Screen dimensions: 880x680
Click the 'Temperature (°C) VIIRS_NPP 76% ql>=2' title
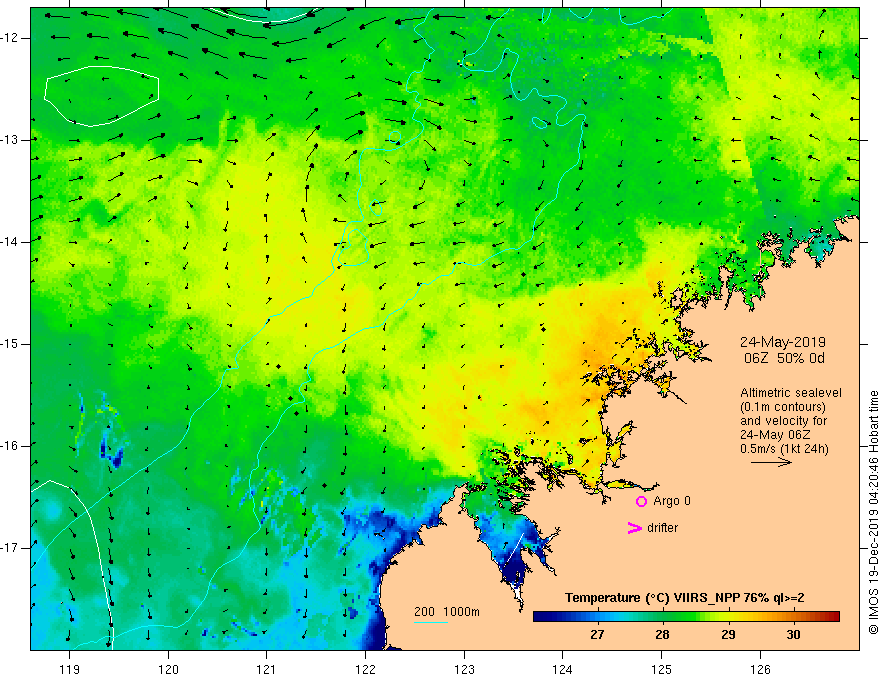click(x=684, y=598)
